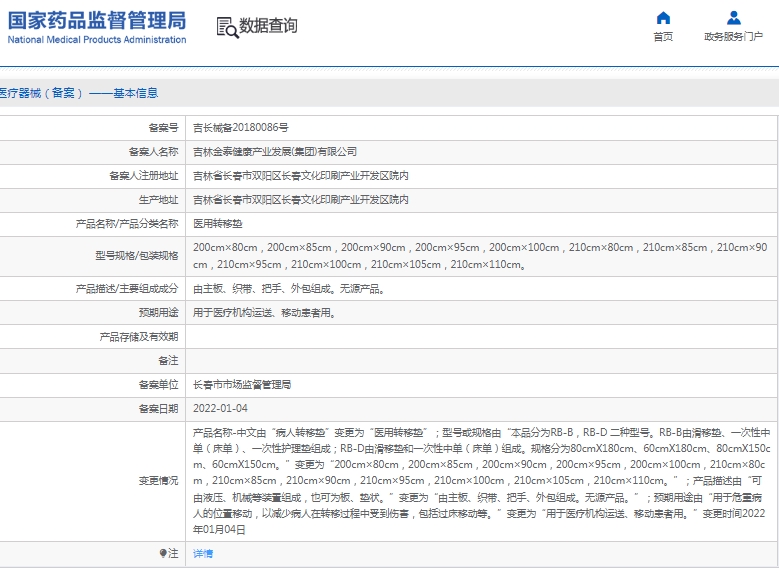The image size is (779, 573).
Task: Click the 备案日期 row label
Action: pyautogui.click(x=158, y=409)
